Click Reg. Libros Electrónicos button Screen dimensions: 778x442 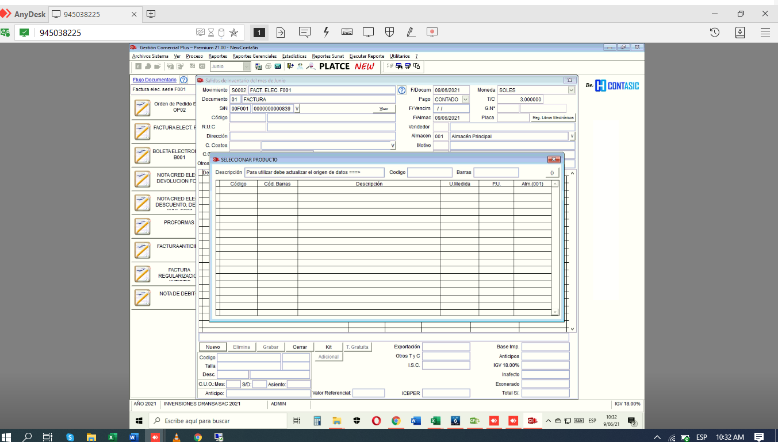tap(553, 118)
